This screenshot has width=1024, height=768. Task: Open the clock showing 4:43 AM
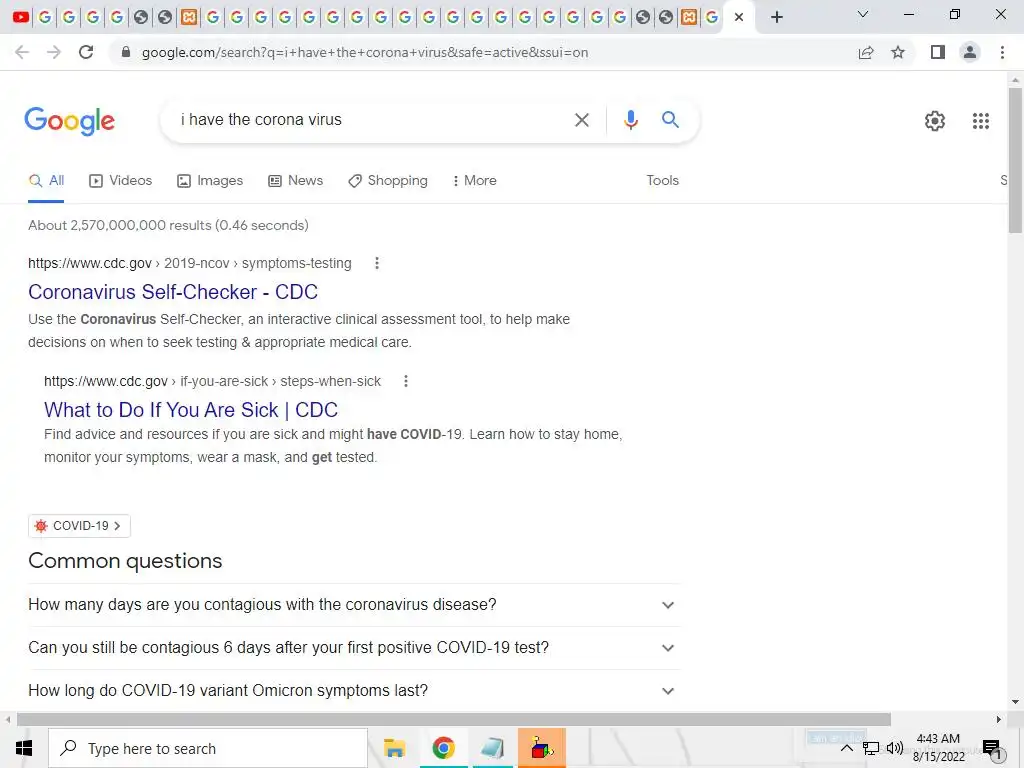(938, 748)
